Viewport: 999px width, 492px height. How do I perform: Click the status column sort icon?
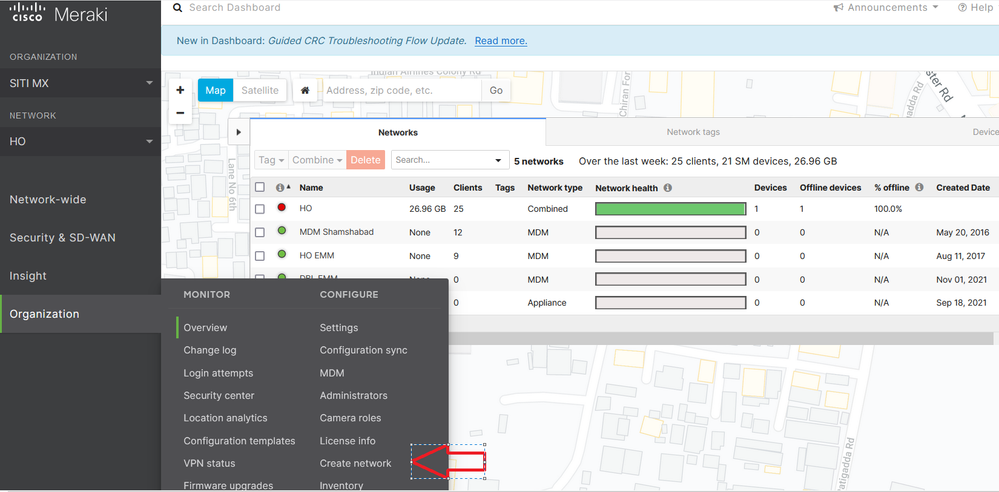(282, 188)
